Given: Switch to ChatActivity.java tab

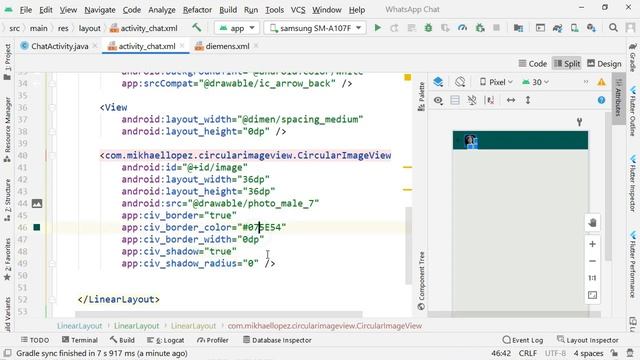Looking at the screenshot, I should (60, 46).
